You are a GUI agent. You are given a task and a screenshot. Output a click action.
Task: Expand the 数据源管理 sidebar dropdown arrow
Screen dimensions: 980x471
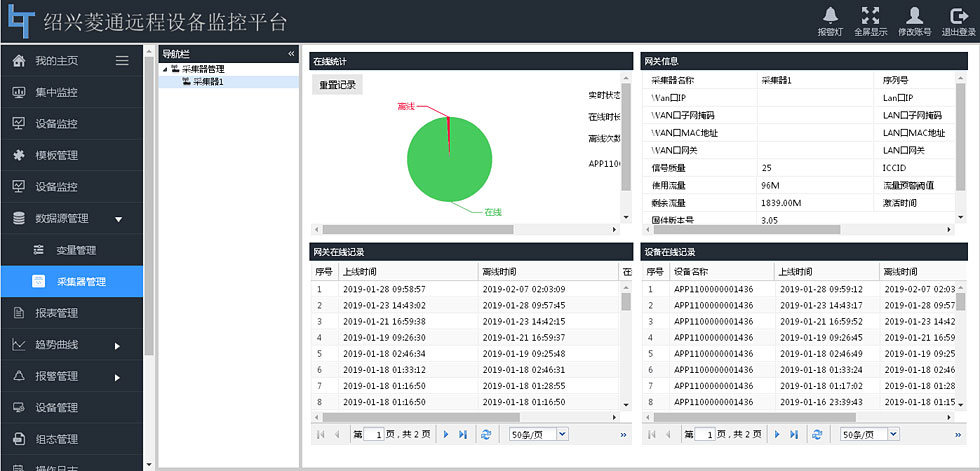118,219
